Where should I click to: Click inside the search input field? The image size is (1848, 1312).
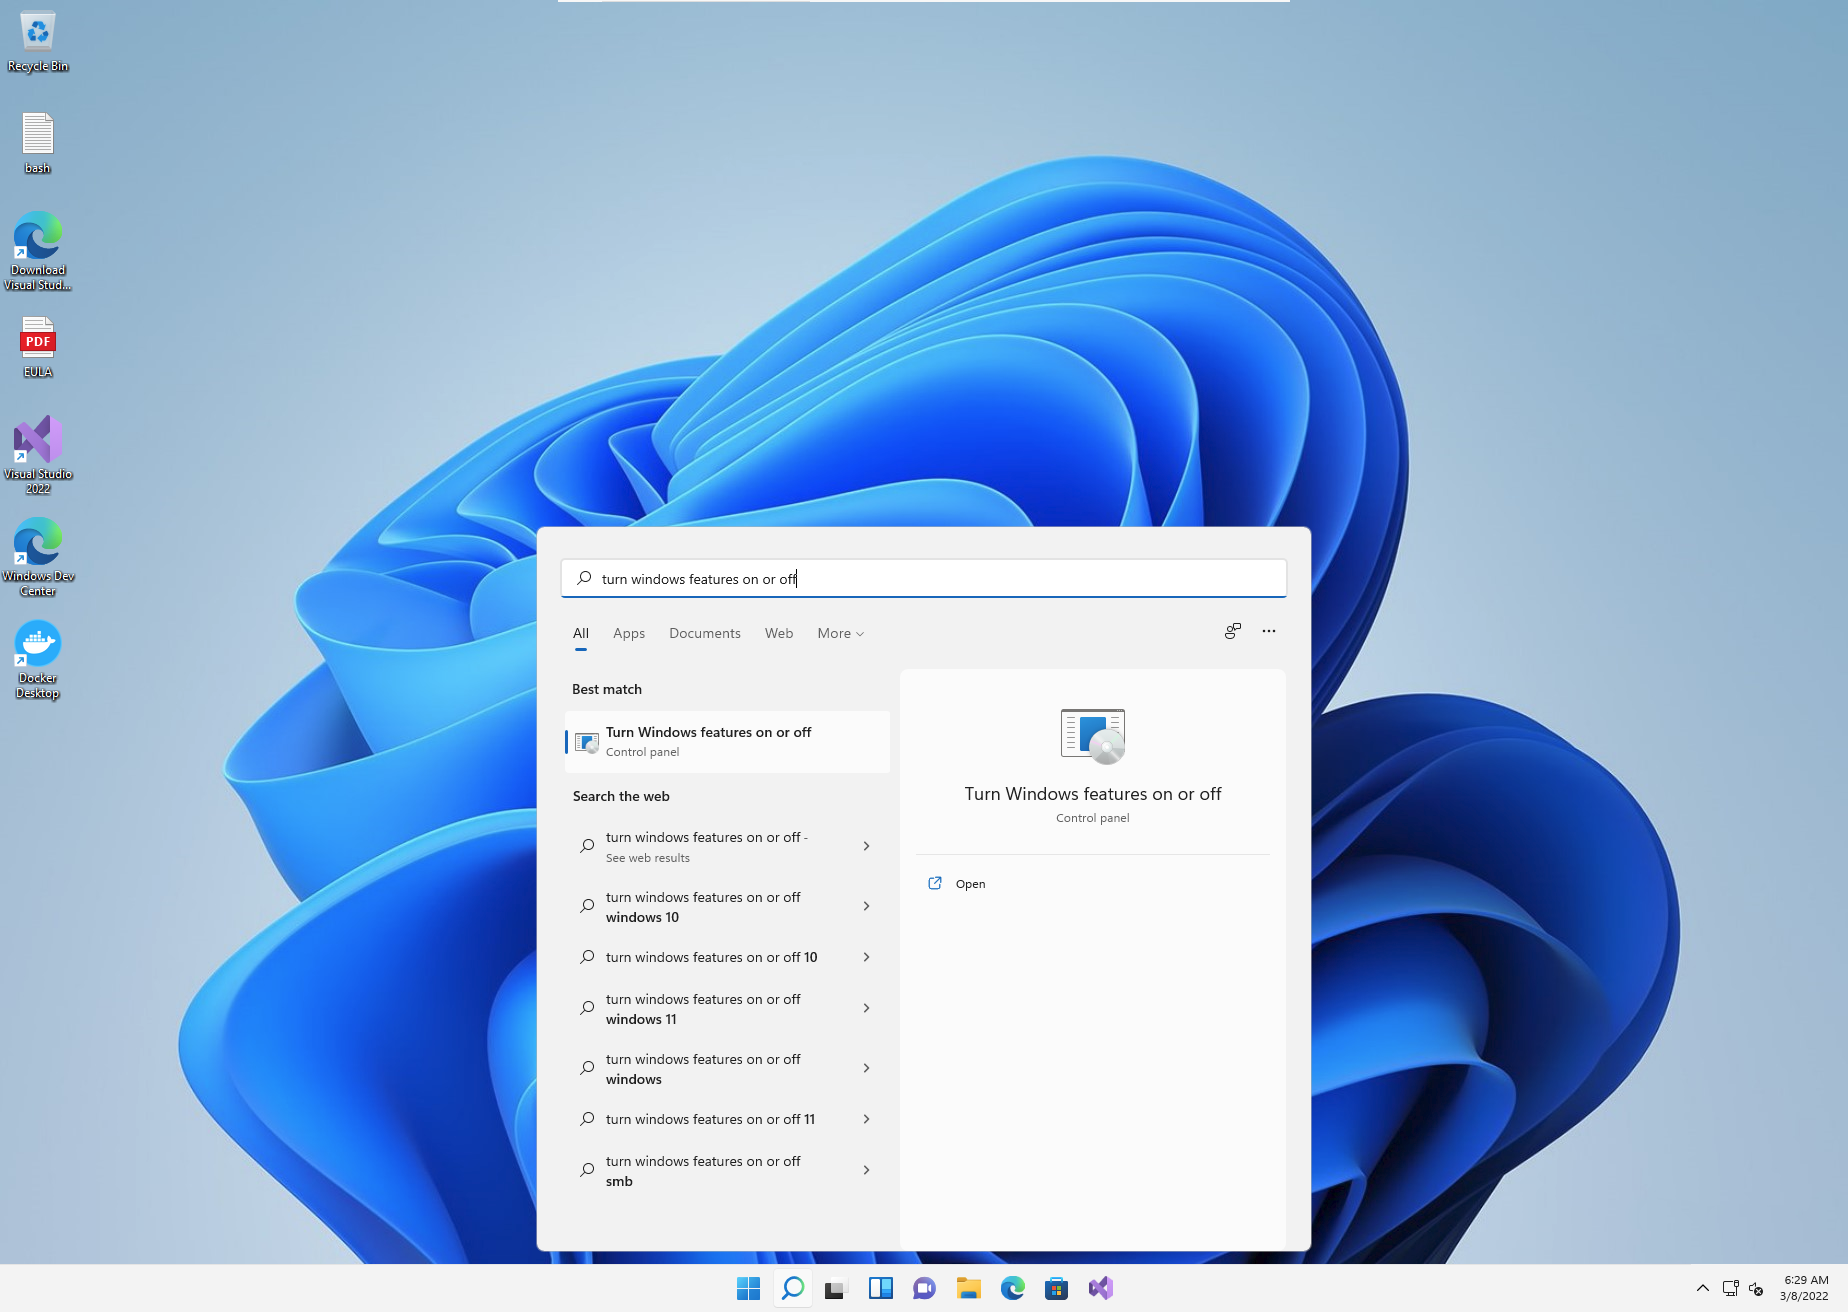click(922, 578)
